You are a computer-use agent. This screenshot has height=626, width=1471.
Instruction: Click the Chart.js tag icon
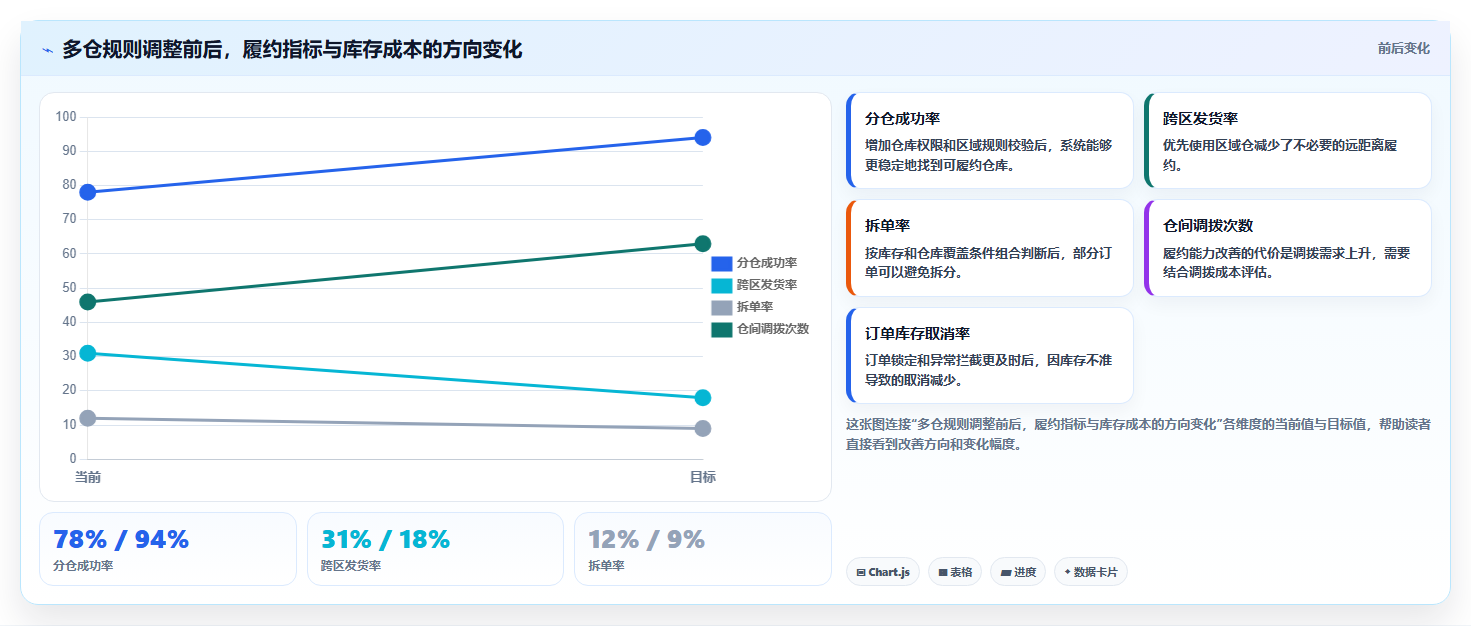pyautogui.click(x=860, y=573)
